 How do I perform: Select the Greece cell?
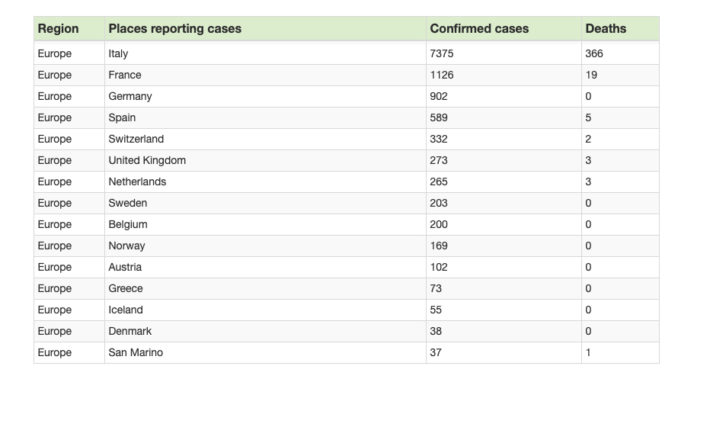[125, 288]
